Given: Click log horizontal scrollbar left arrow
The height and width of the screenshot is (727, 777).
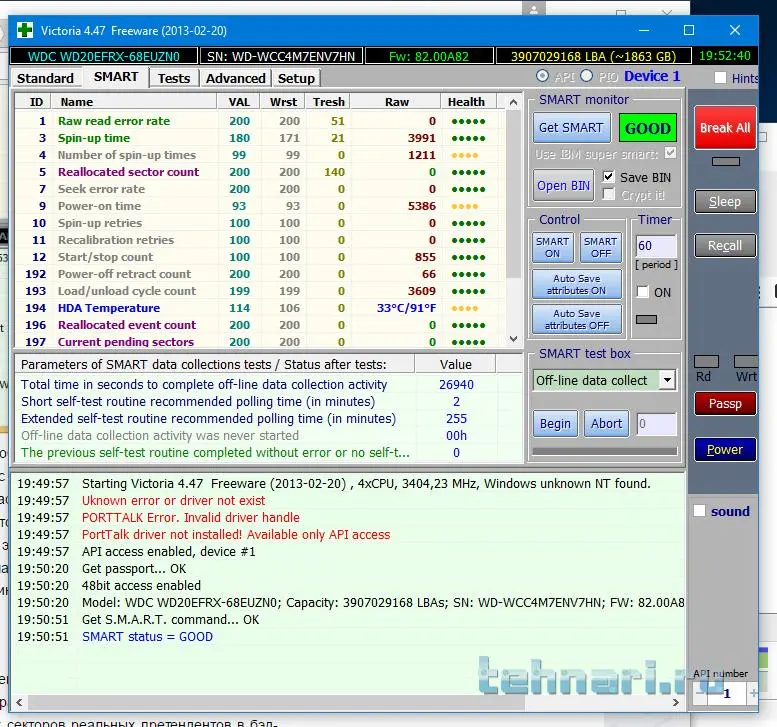Looking at the screenshot, I should tap(19, 702).
